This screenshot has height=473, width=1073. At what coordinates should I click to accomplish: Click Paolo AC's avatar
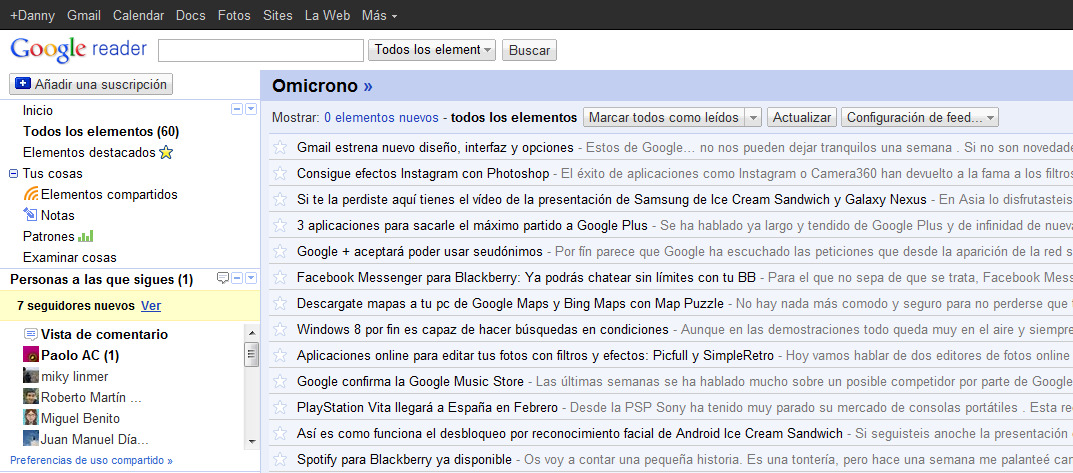pyautogui.click(x=31, y=355)
